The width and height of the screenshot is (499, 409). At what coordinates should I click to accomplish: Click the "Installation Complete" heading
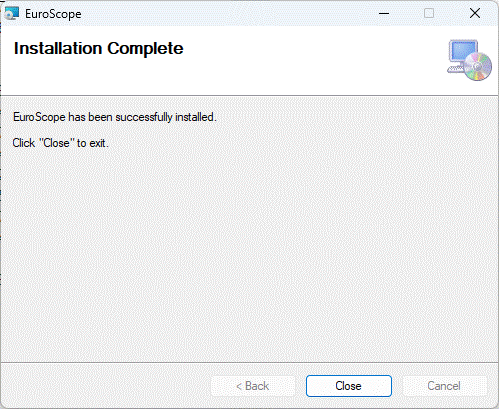click(x=98, y=49)
